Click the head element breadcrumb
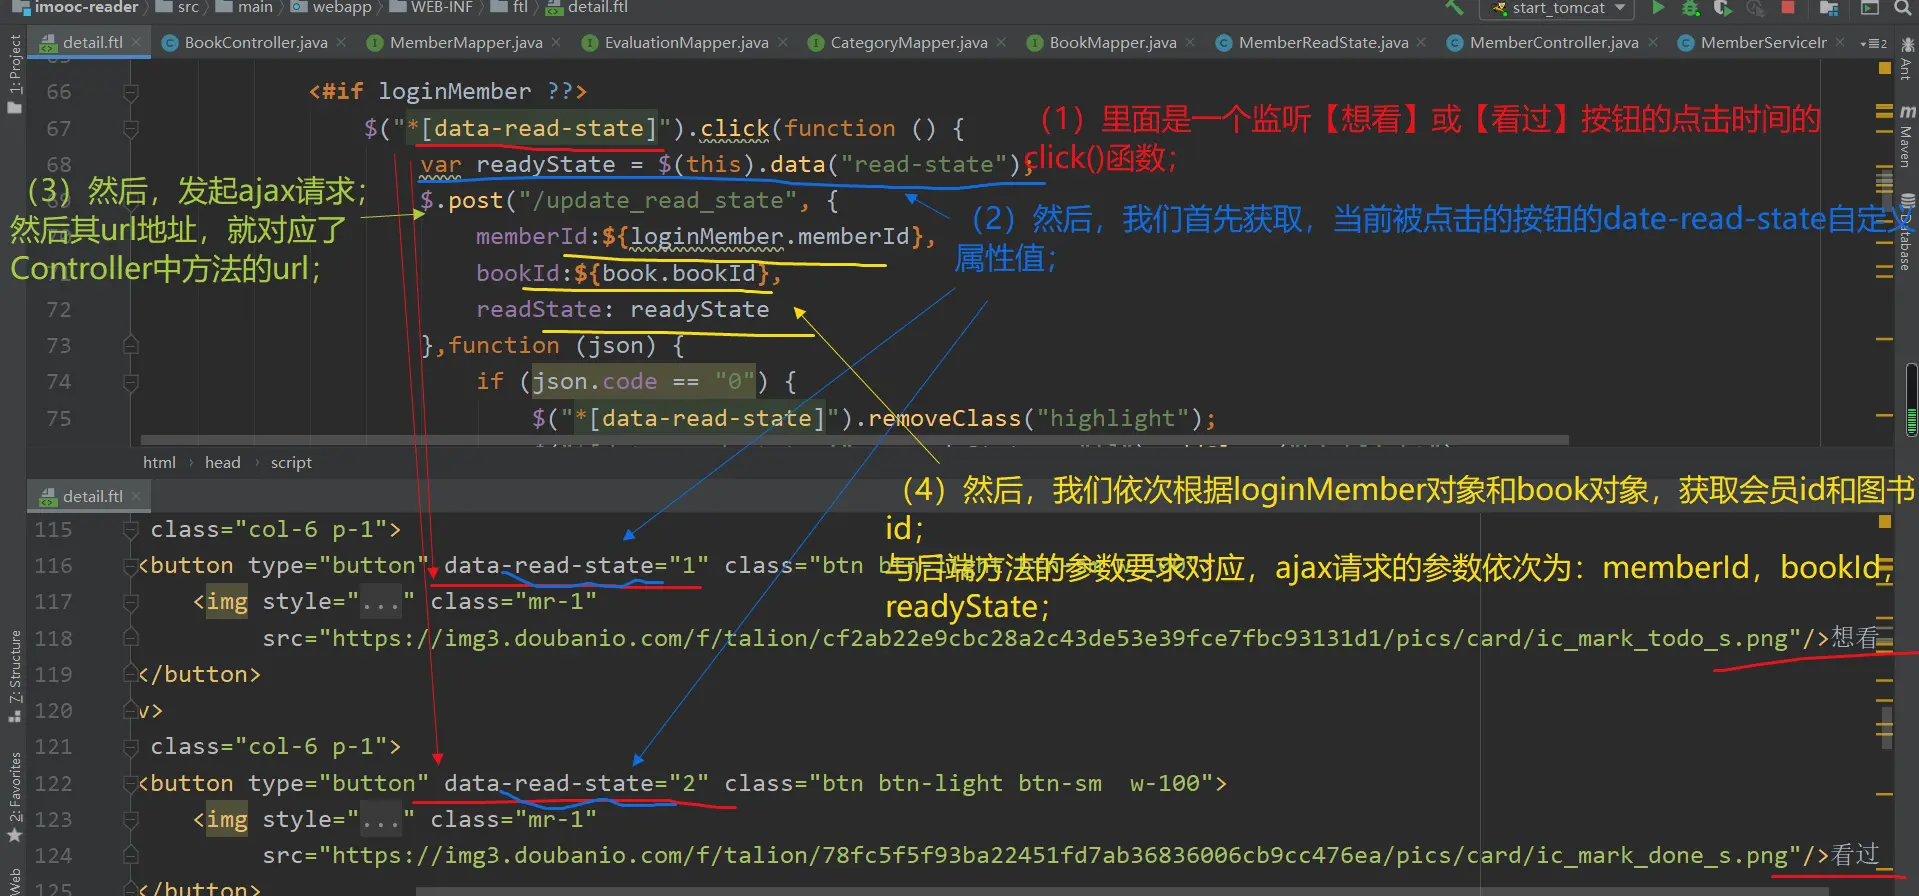 tap(222, 462)
